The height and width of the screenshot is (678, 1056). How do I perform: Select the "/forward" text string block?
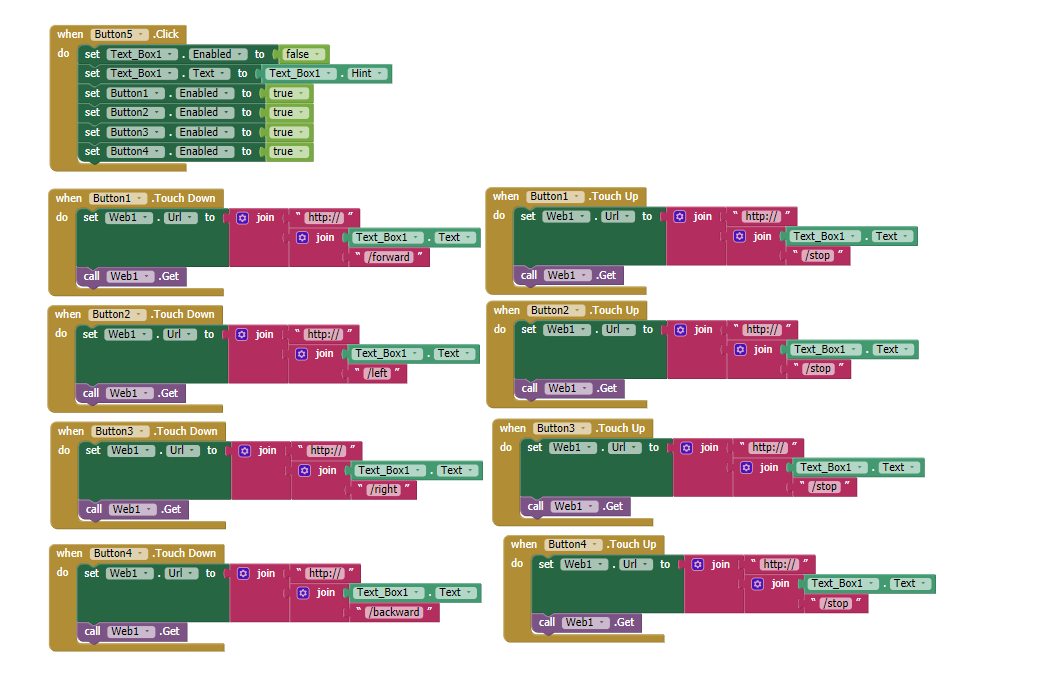tap(390, 257)
